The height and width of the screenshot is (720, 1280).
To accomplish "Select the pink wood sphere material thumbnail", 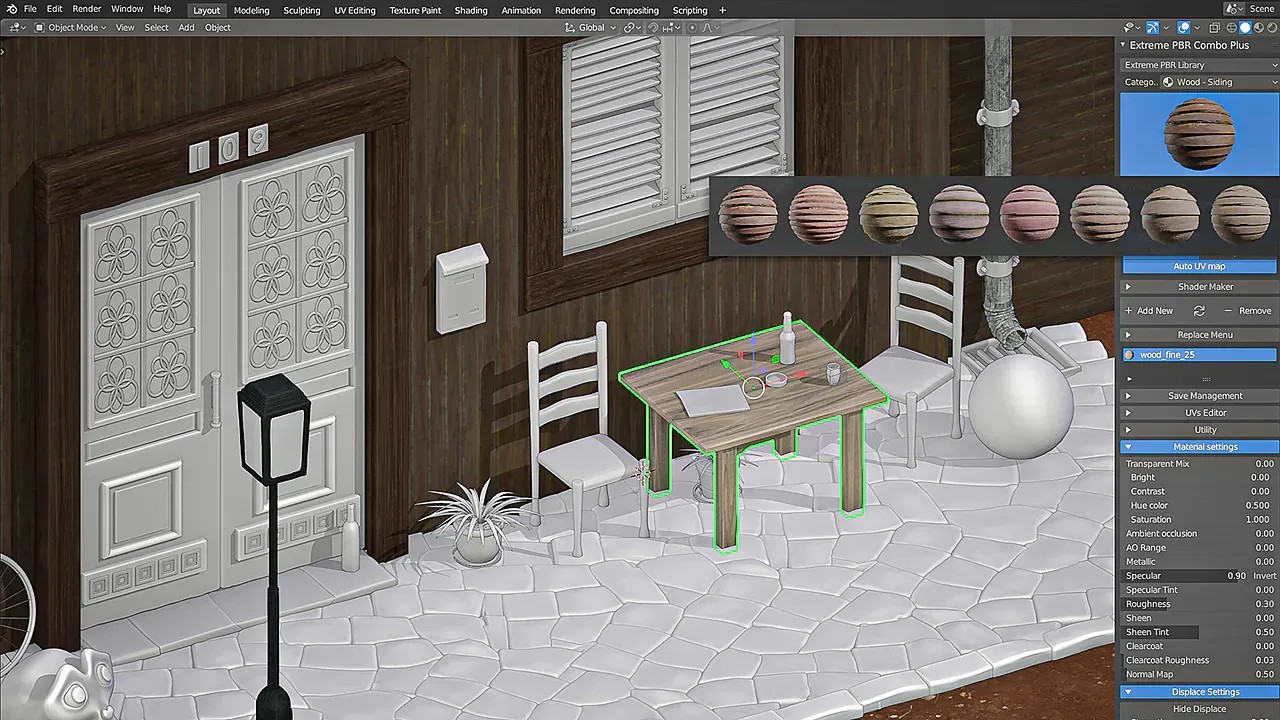I will [x=1029, y=214].
